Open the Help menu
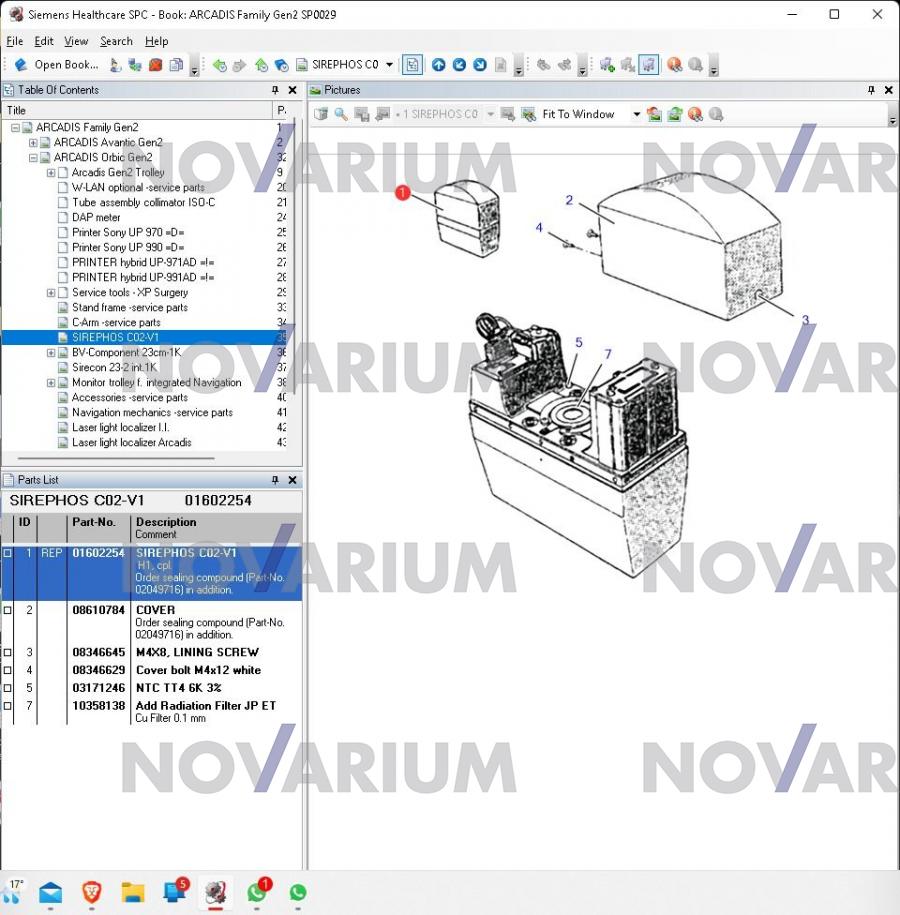The height and width of the screenshot is (915, 900). 156,41
